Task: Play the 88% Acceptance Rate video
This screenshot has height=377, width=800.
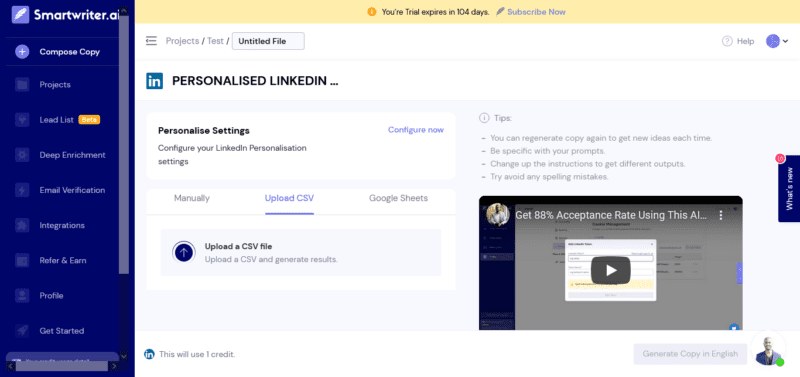Action: pos(611,270)
